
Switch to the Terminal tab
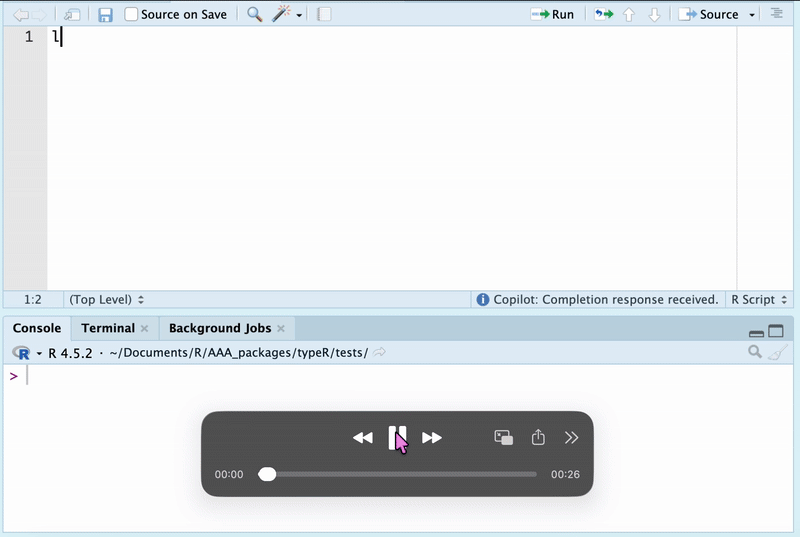coord(107,328)
